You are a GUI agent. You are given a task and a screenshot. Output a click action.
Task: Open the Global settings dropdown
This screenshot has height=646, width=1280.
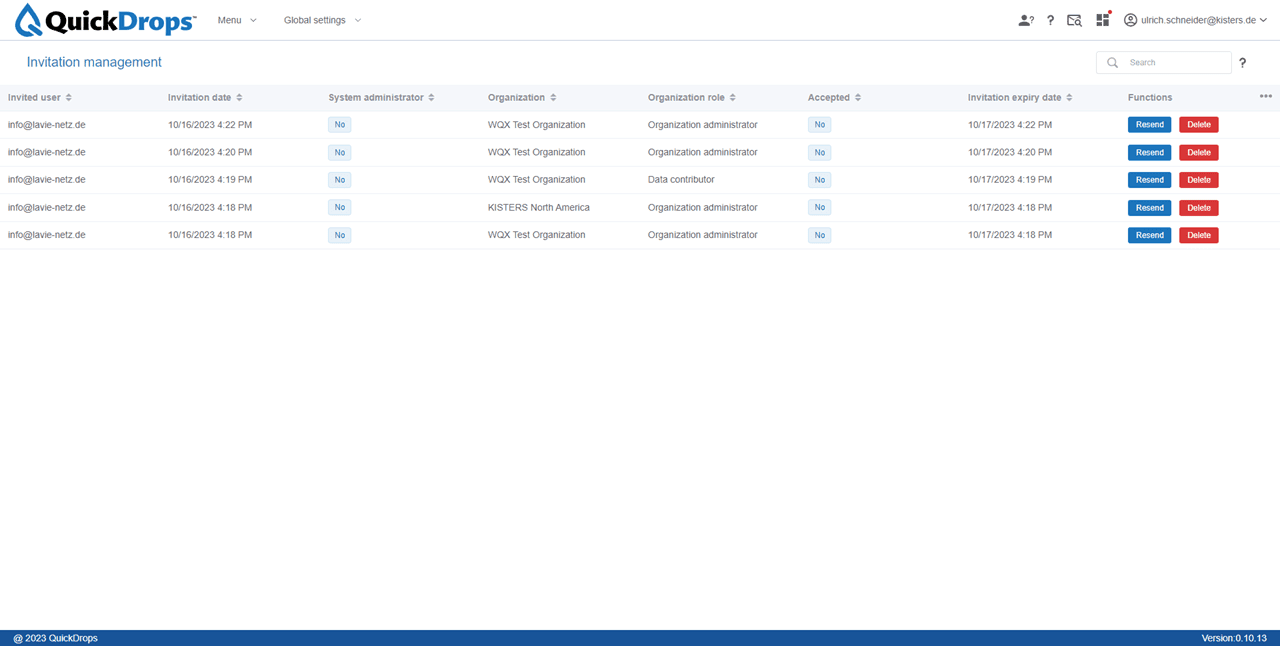[x=322, y=20]
